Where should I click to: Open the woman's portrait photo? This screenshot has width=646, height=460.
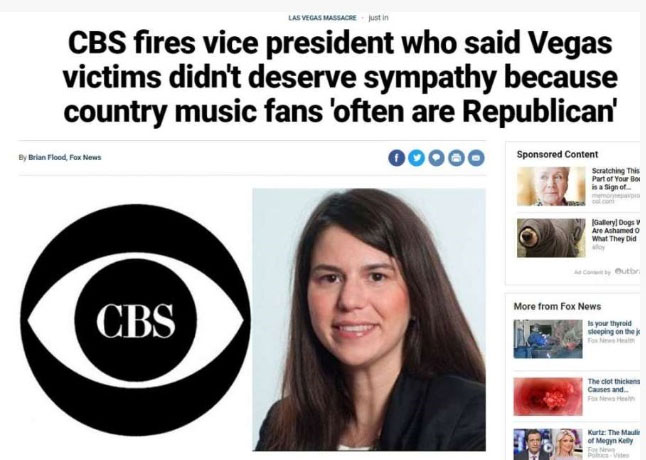(x=369, y=320)
